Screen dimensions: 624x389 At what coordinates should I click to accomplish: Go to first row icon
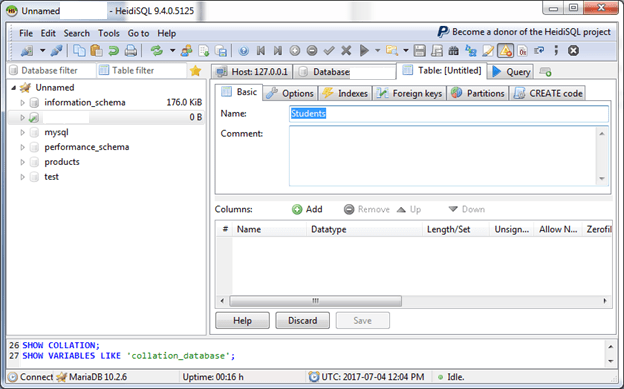pyautogui.click(x=261, y=51)
